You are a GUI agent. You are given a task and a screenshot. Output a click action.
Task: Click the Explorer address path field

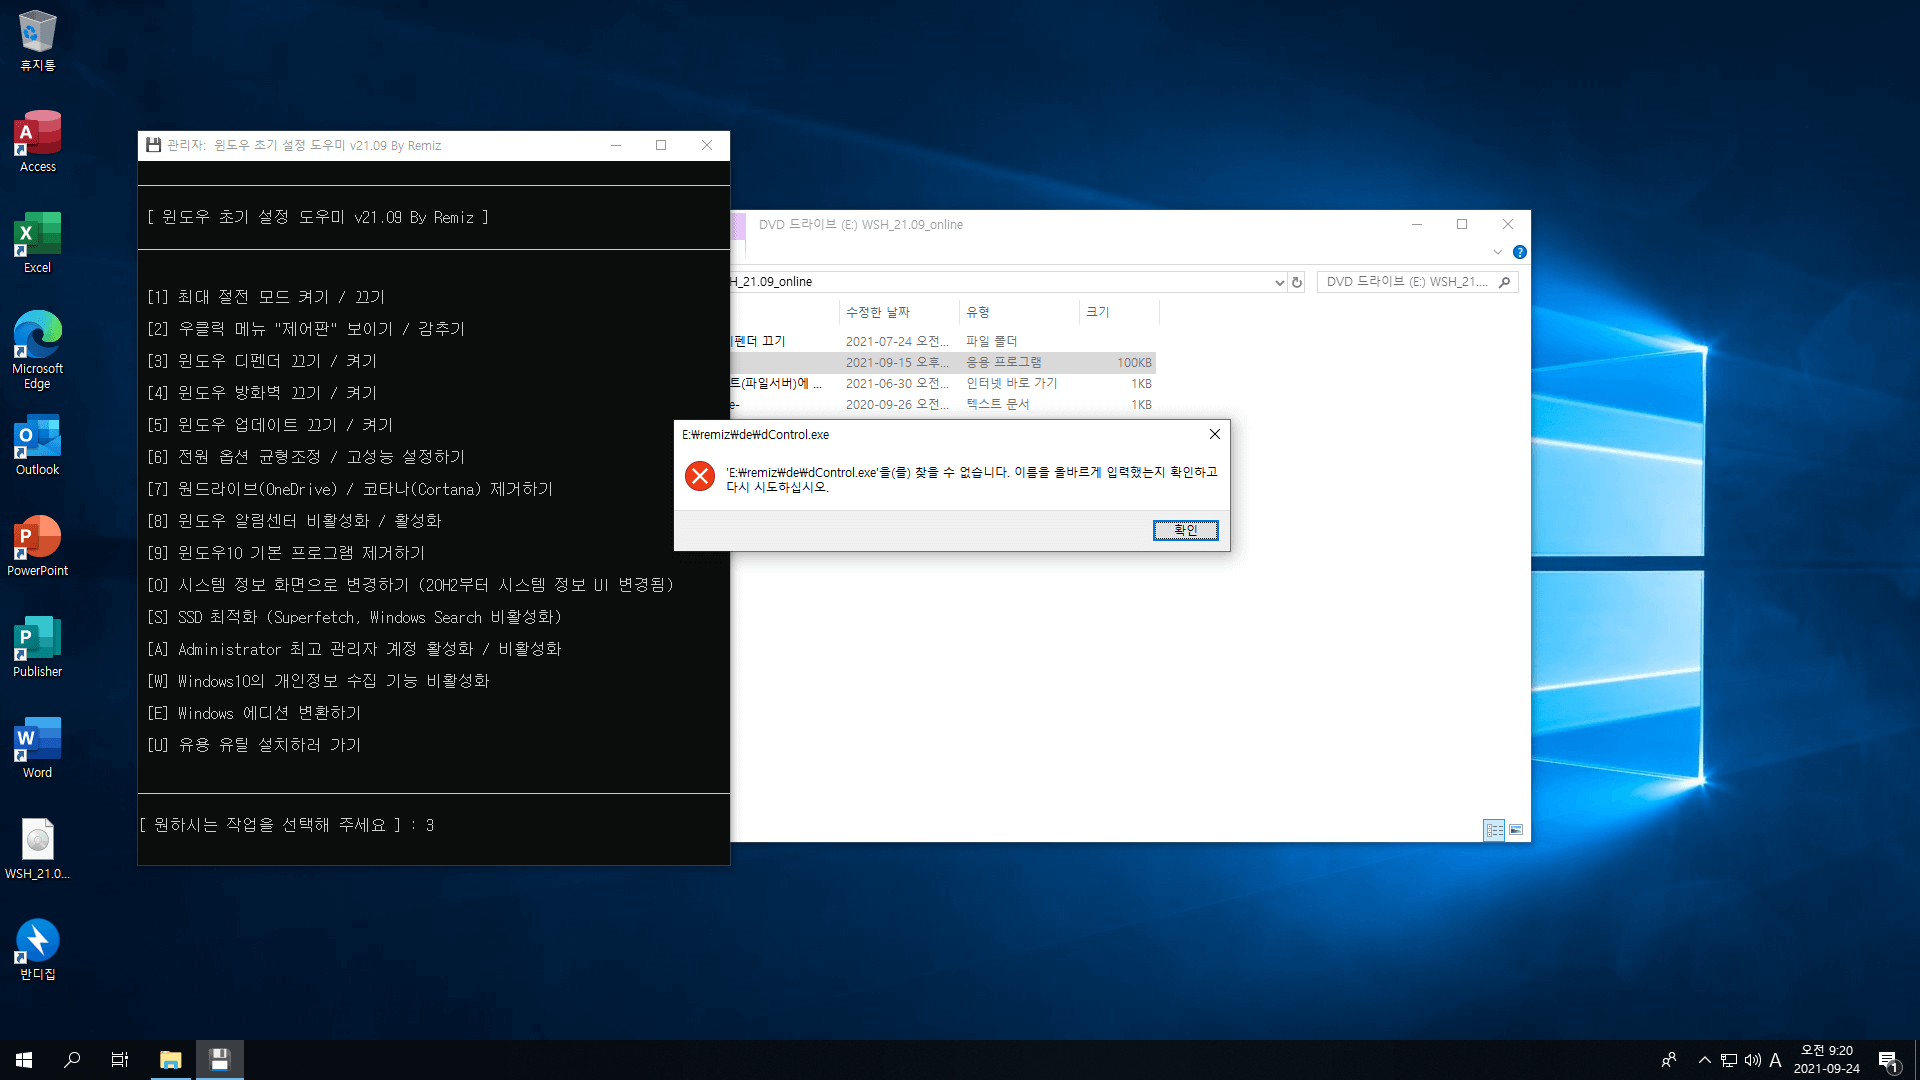coord(1000,282)
